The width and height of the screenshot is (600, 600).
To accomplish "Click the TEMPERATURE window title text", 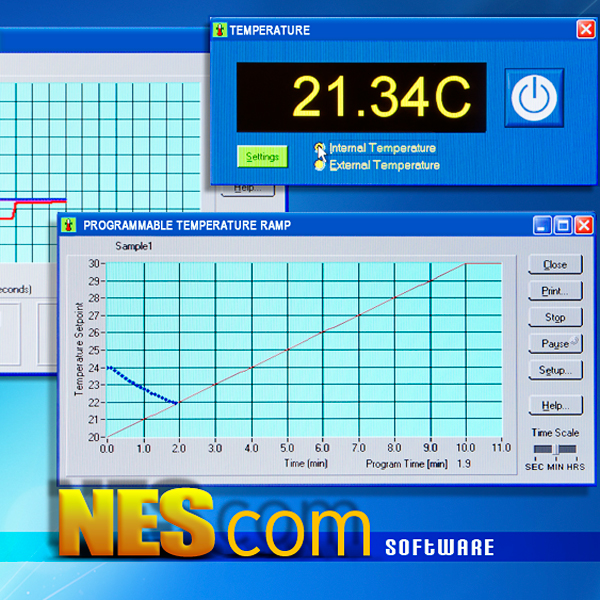I will point(270,30).
